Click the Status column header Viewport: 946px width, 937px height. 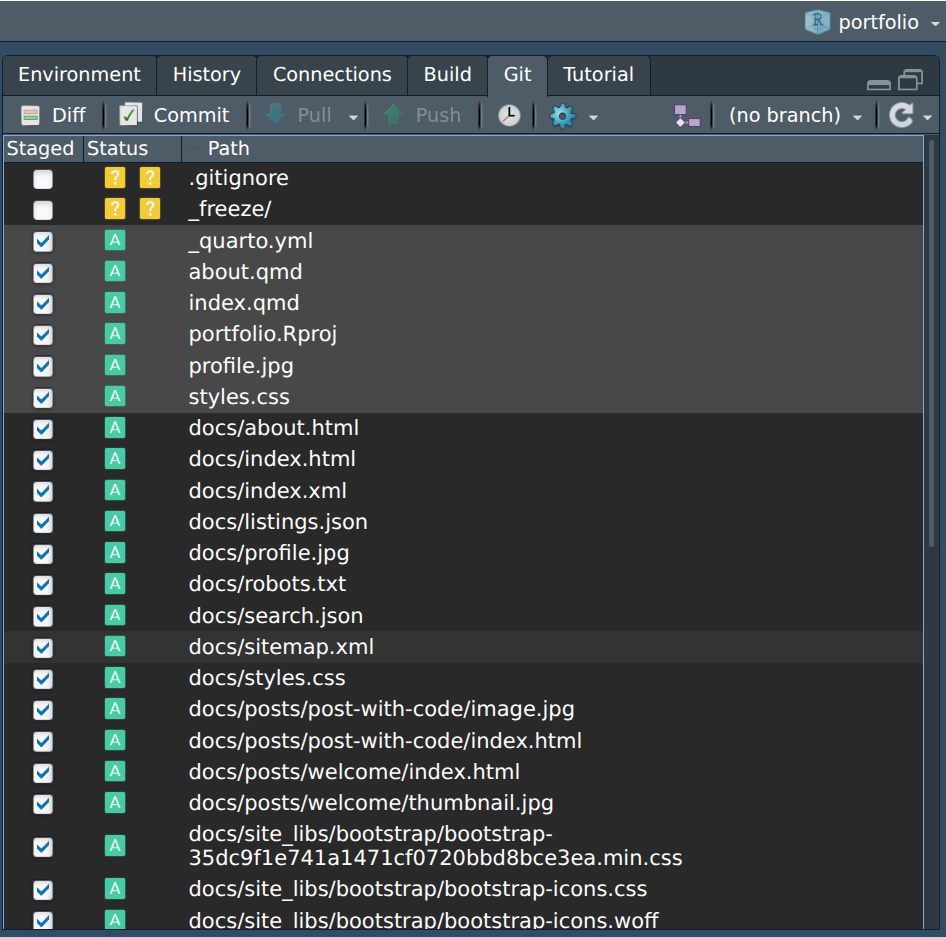pyautogui.click(x=116, y=148)
